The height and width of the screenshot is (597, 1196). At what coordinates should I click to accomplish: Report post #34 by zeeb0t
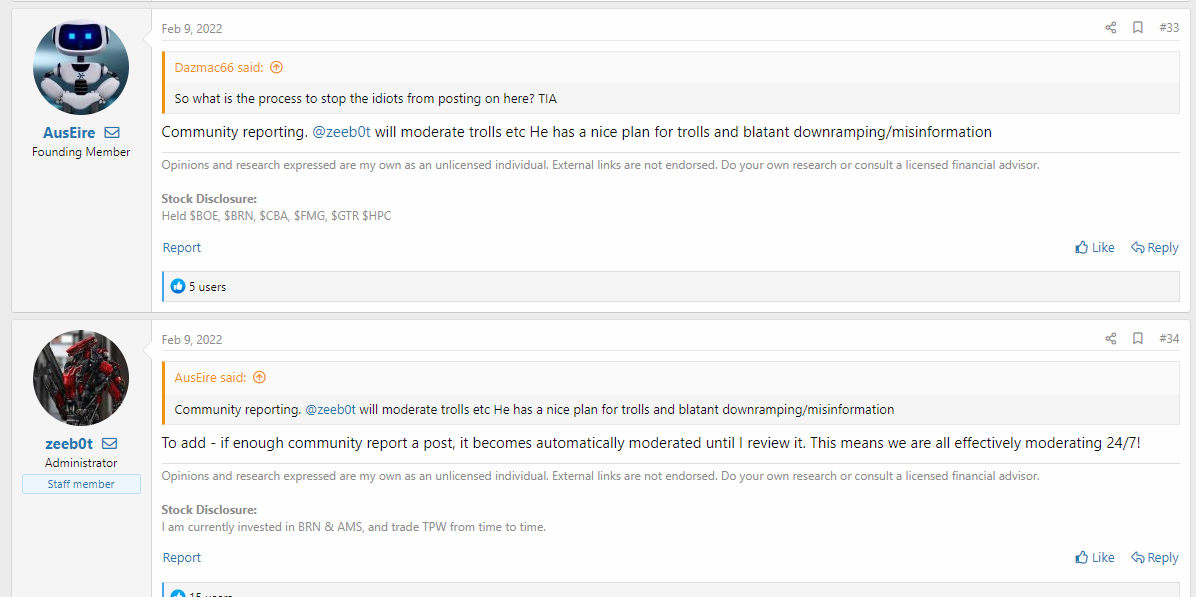pyautogui.click(x=182, y=557)
